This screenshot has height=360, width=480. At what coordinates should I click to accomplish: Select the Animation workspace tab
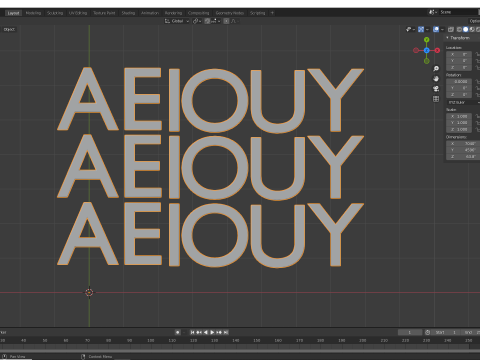click(150, 13)
